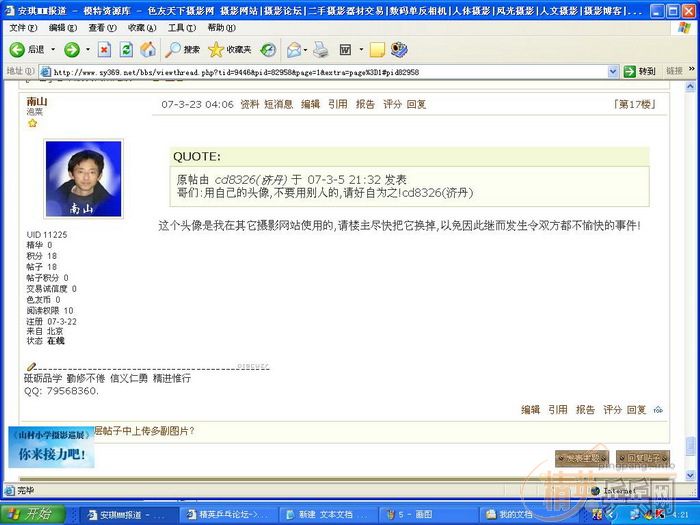700x525 pixels.
Task: Click the 南山 user avatar image
Action: coord(83,180)
